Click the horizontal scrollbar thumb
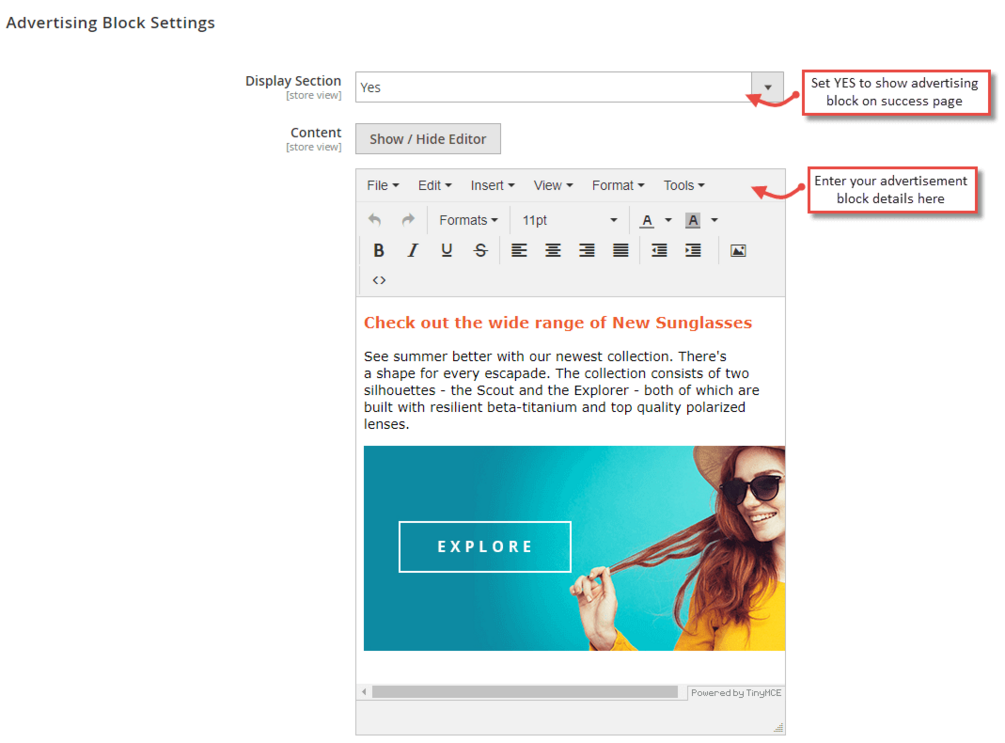The image size is (1005, 743). [x=525, y=692]
